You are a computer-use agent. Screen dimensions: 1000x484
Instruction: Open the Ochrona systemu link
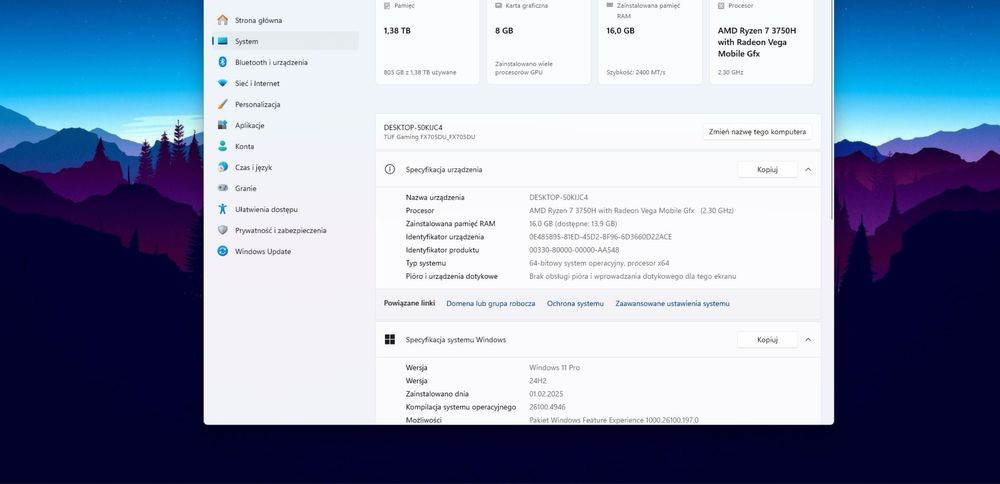575,304
